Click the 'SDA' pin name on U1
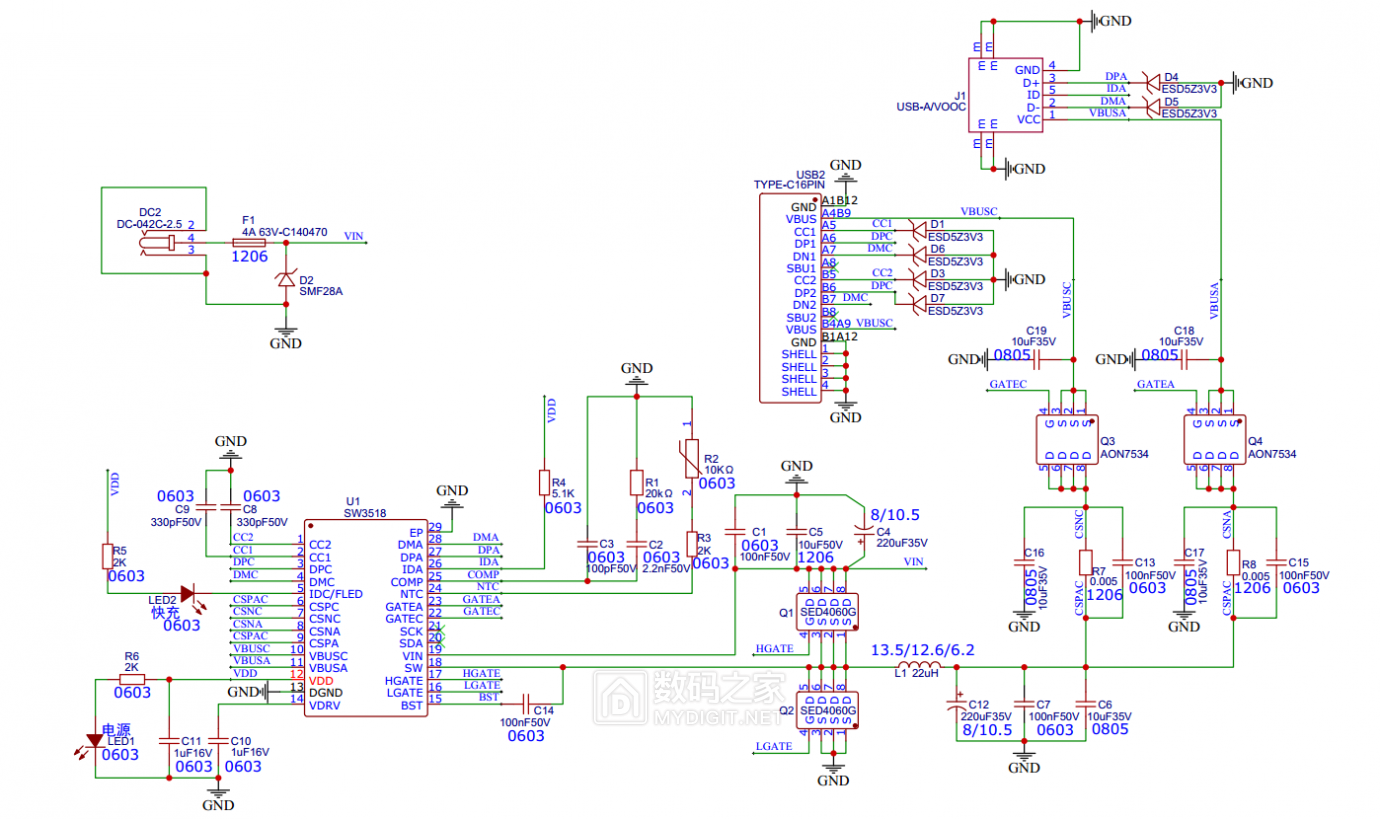The width and height of the screenshot is (1380, 819). [x=411, y=643]
